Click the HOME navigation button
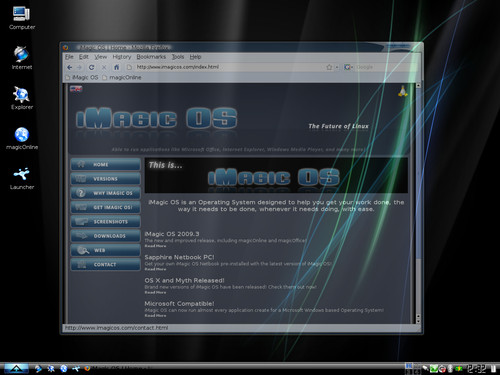This screenshot has height=375, width=500. (105, 164)
